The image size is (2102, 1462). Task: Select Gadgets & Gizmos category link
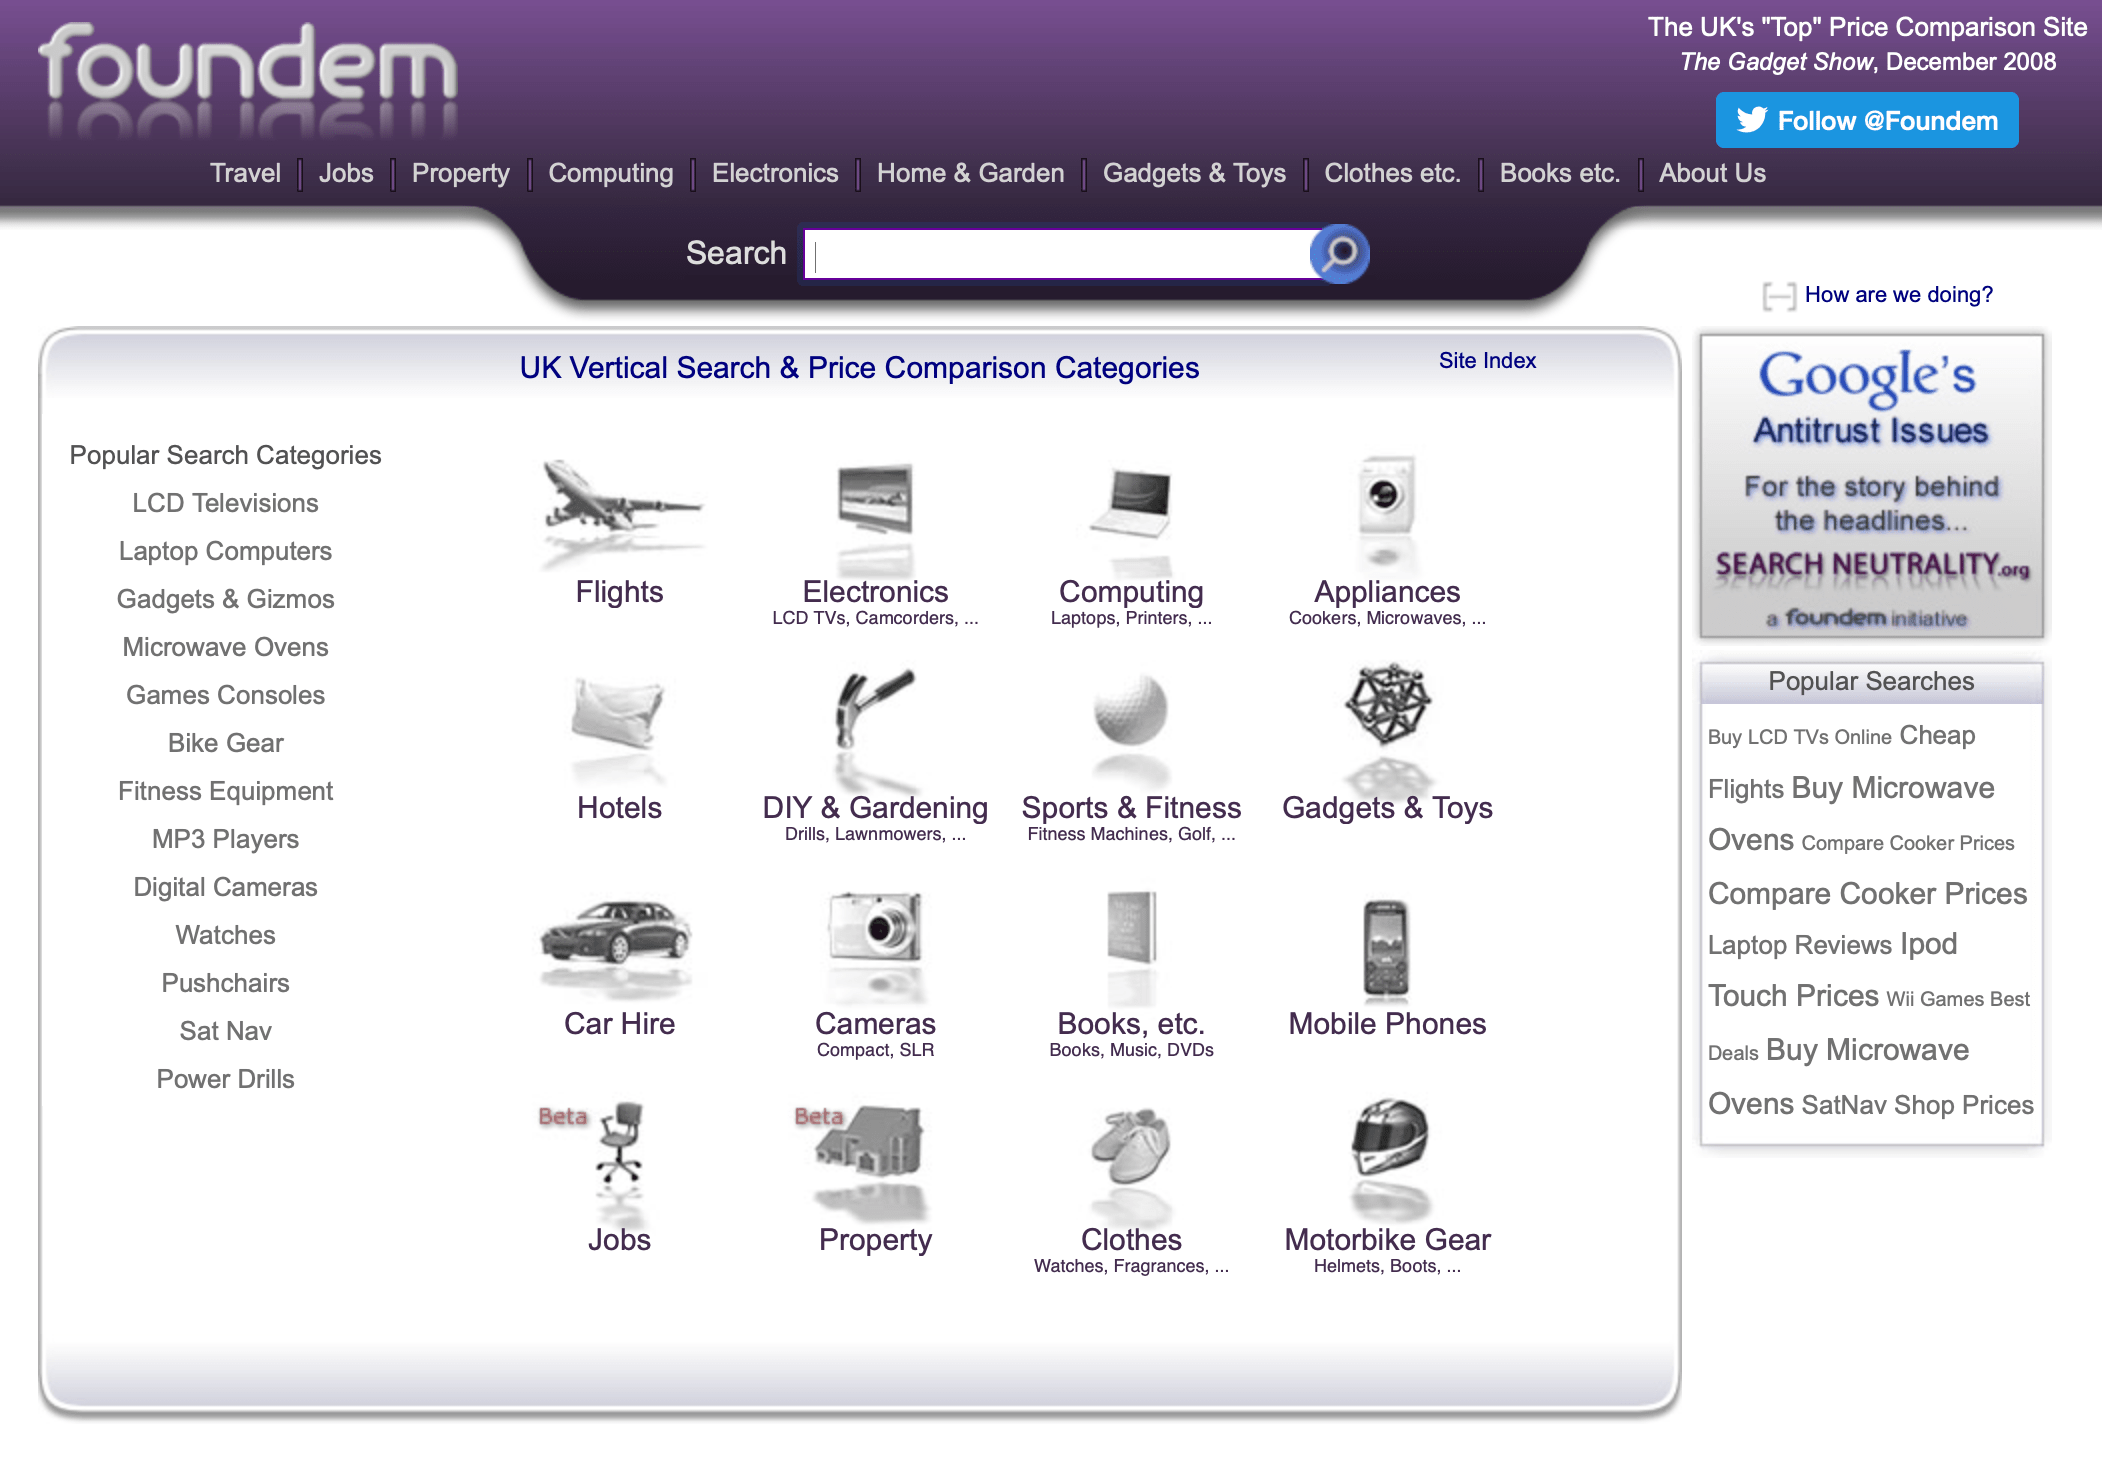225,599
